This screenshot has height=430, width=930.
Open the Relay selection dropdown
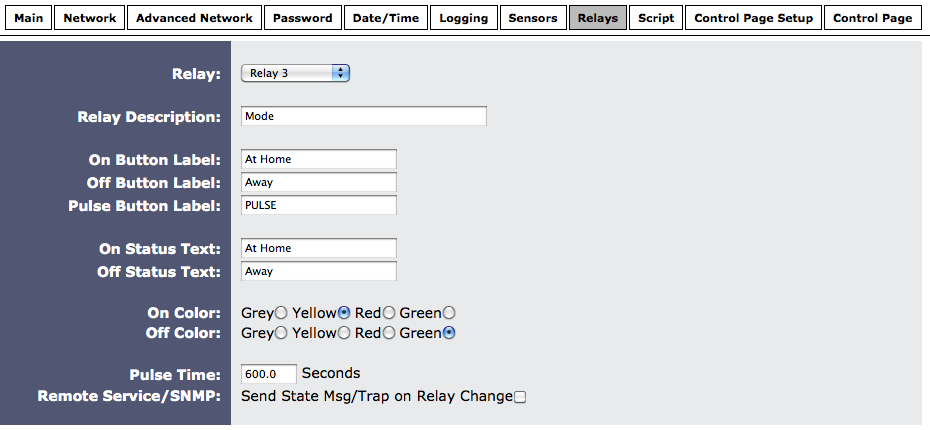click(295, 73)
